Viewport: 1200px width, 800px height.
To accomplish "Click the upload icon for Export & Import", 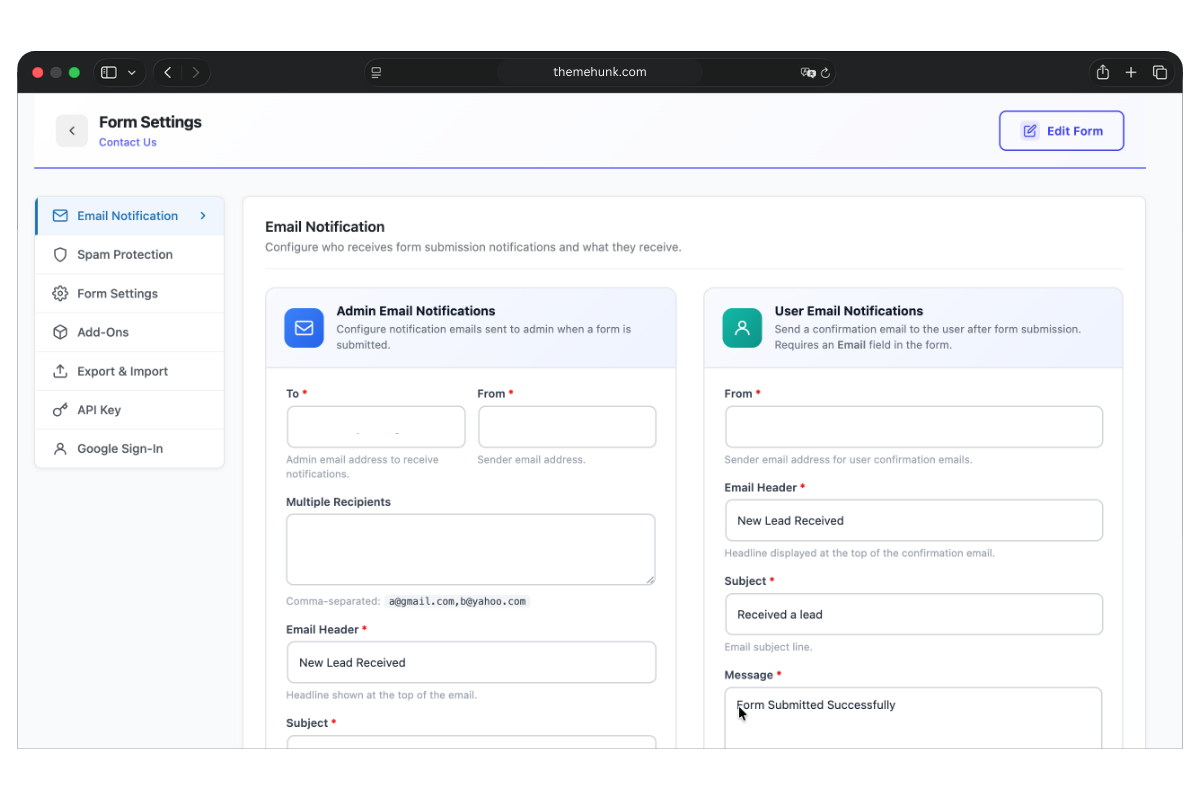I will pyautogui.click(x=60, y=371).
